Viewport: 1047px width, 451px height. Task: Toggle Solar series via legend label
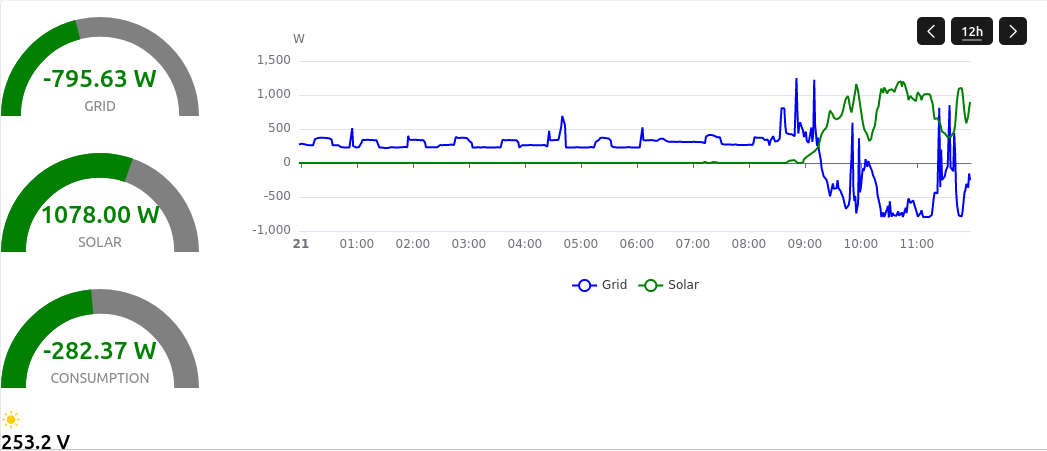pyautogui.click(x=683, y=285)
